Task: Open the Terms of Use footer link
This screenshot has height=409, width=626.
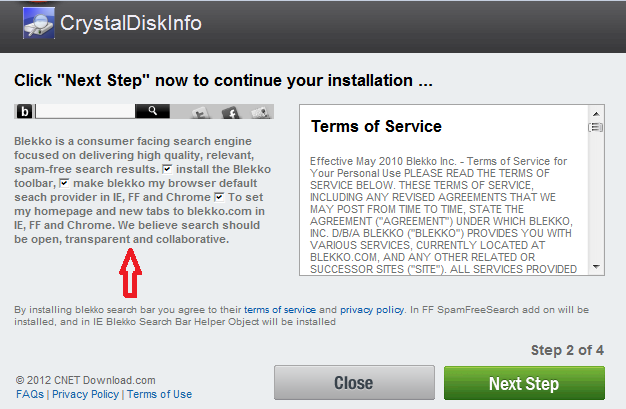Action: tap(159, 394)
